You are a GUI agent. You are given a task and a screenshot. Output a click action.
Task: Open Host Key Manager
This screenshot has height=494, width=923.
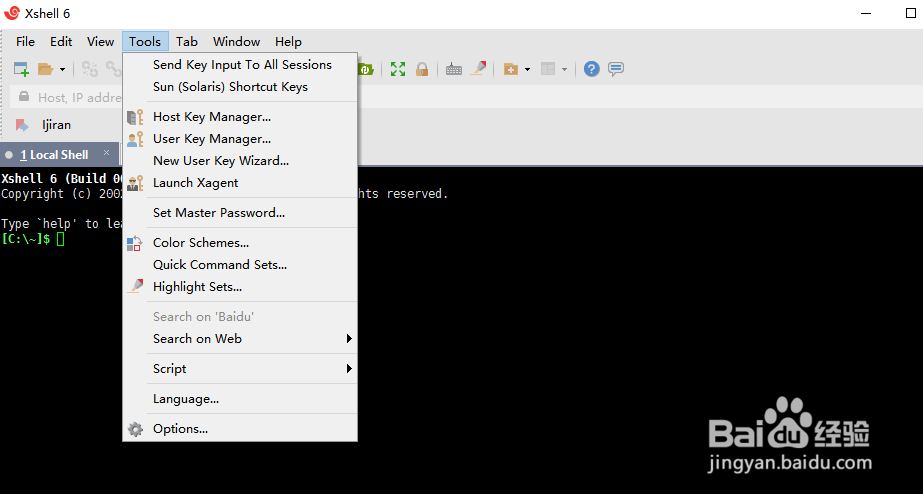click(240, 117)
